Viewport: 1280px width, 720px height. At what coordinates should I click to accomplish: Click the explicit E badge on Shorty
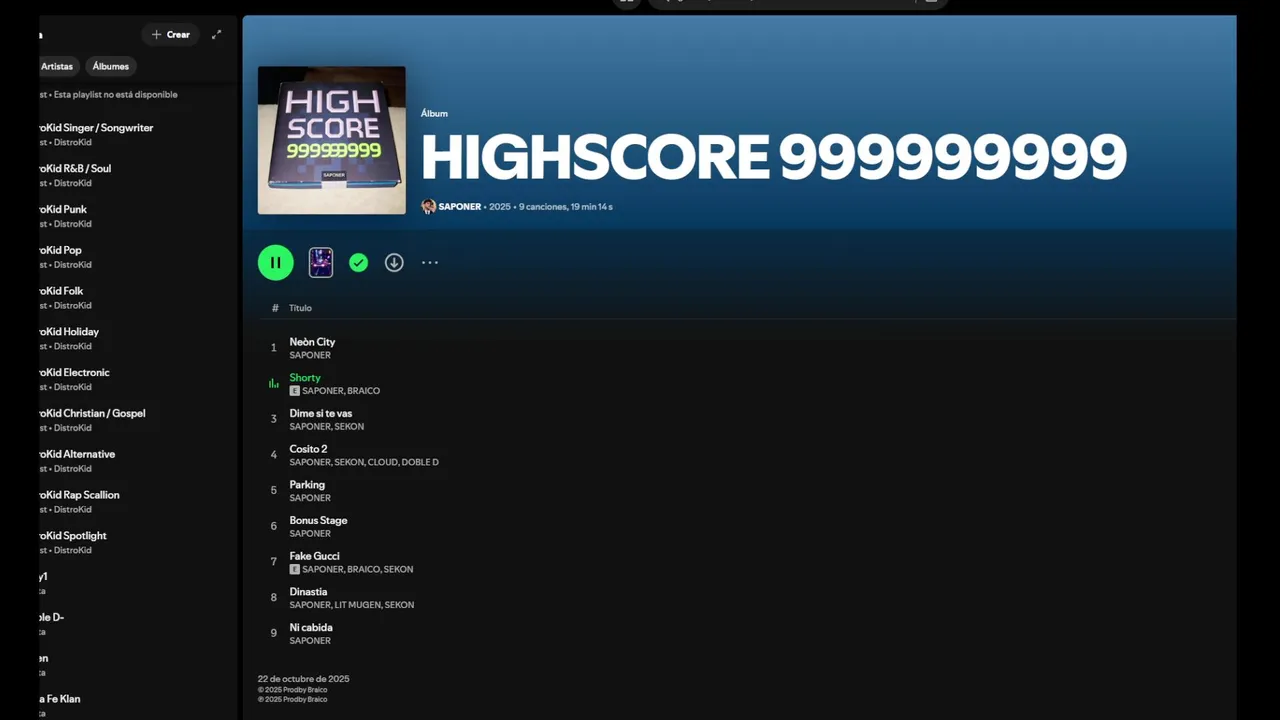(x=294, y=391)
